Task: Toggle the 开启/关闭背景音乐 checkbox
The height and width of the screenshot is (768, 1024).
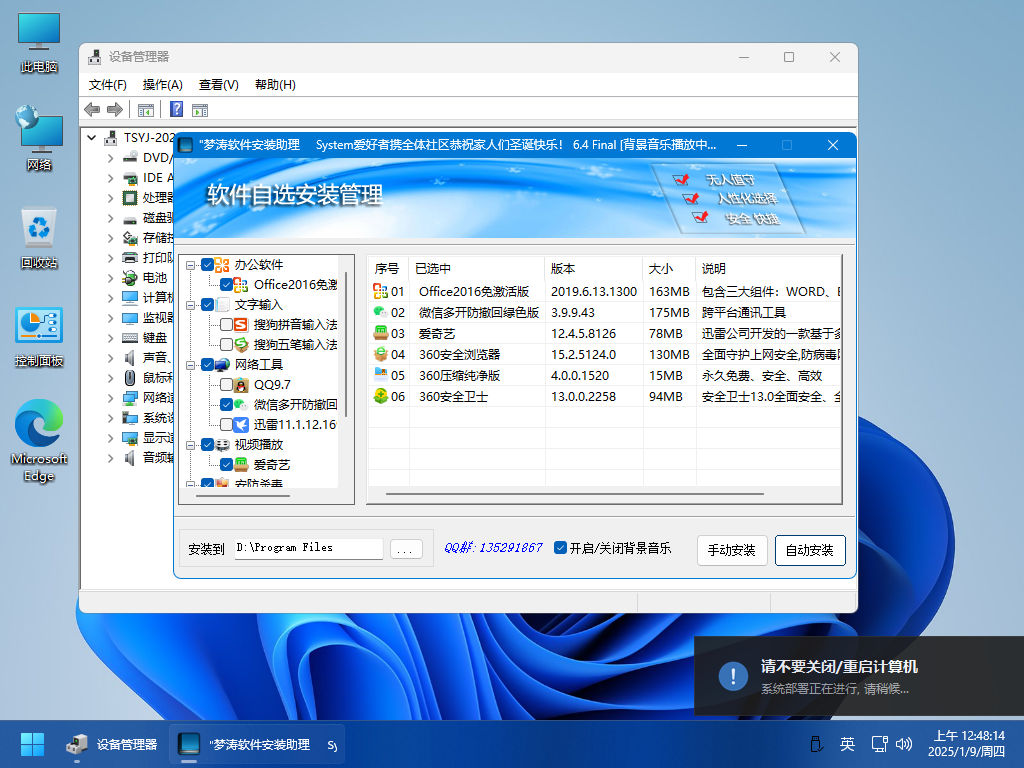Action: pos(560,547)
